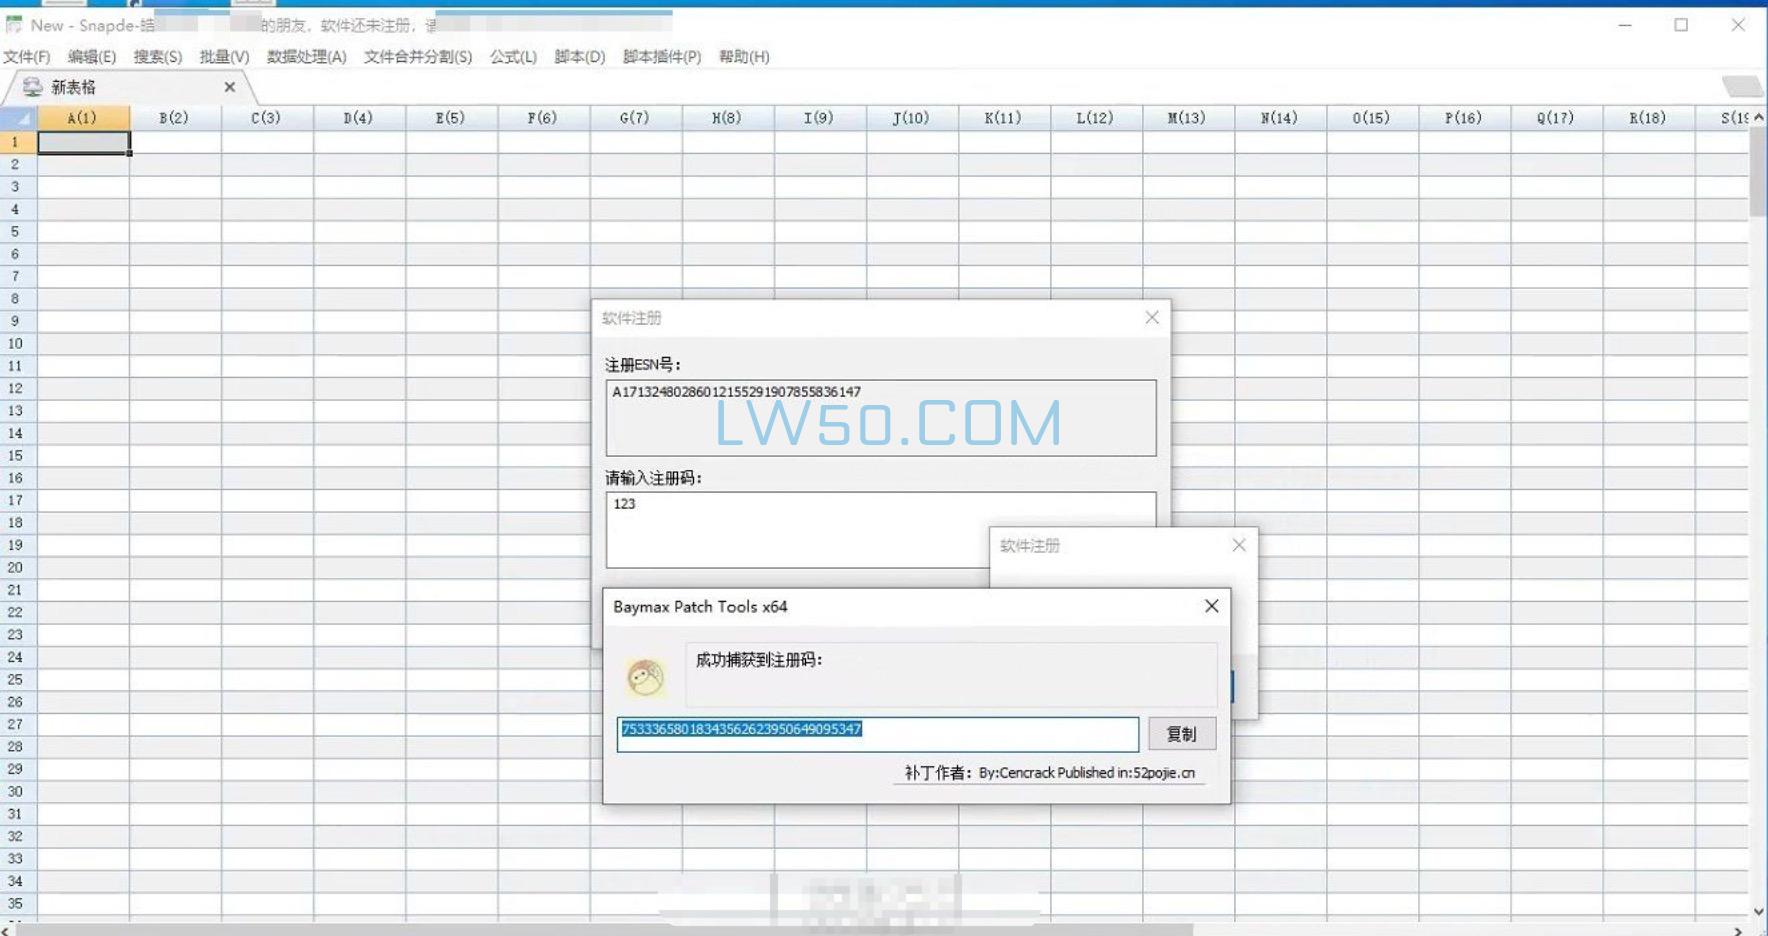Image resolution: width=1768 pixels, height=936 pixels.
Task: Open the 公式(L) menu
Action: 513,57
